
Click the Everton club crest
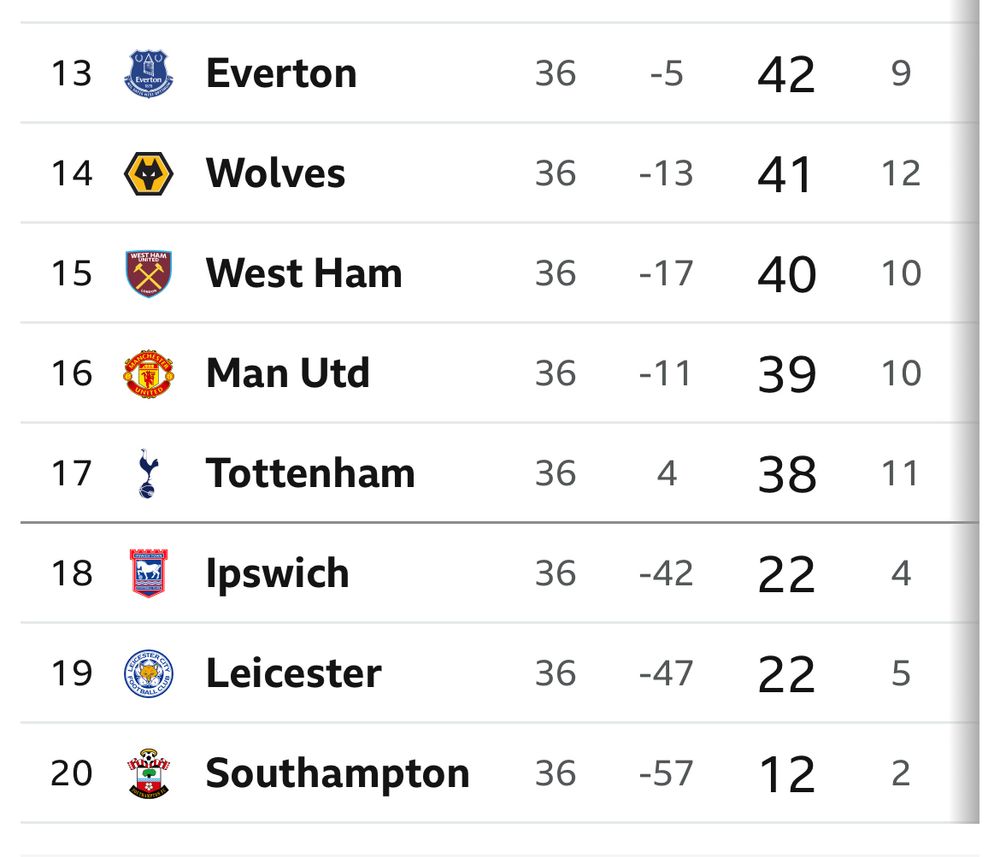tap(149, 73)
